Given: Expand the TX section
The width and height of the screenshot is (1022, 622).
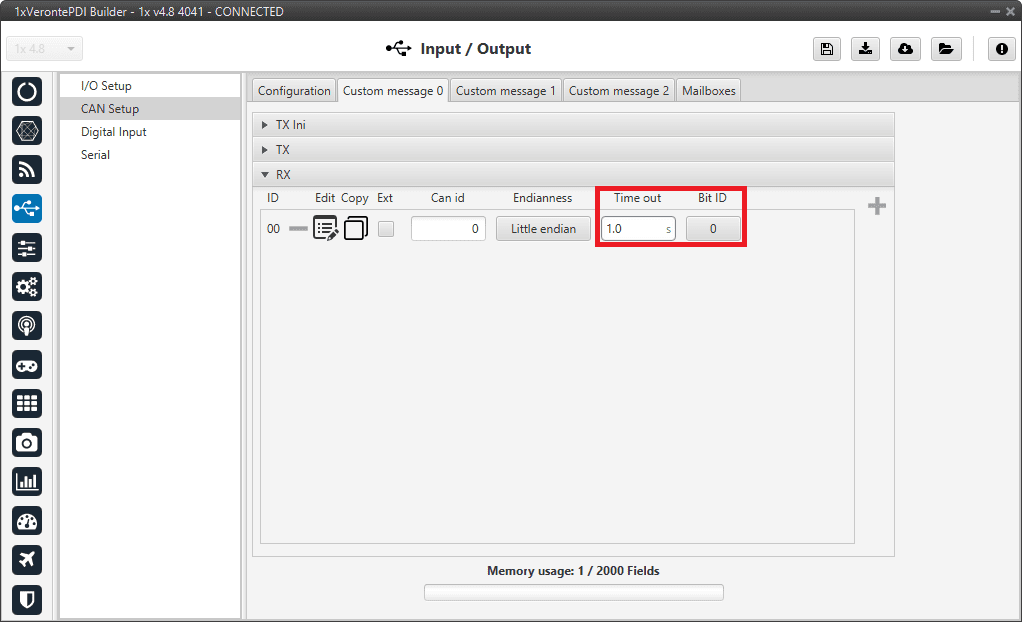Looking at the screenshot, I should click(x=282, y=150).
